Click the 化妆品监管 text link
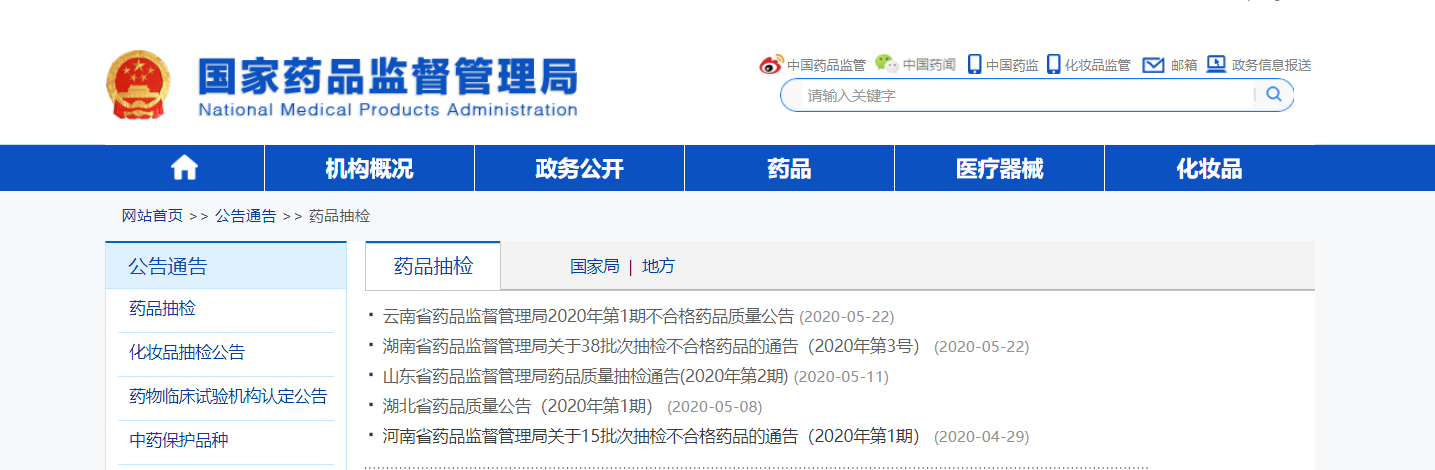Image resolution: width=1435 pixels, height=470 pixels. (1098, 65)
